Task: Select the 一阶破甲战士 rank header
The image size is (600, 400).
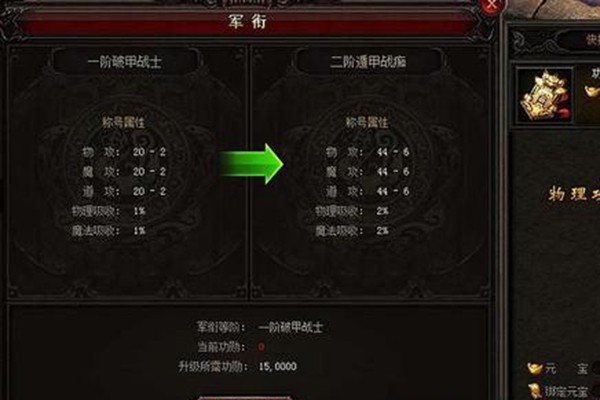Action: coord(124,62)
